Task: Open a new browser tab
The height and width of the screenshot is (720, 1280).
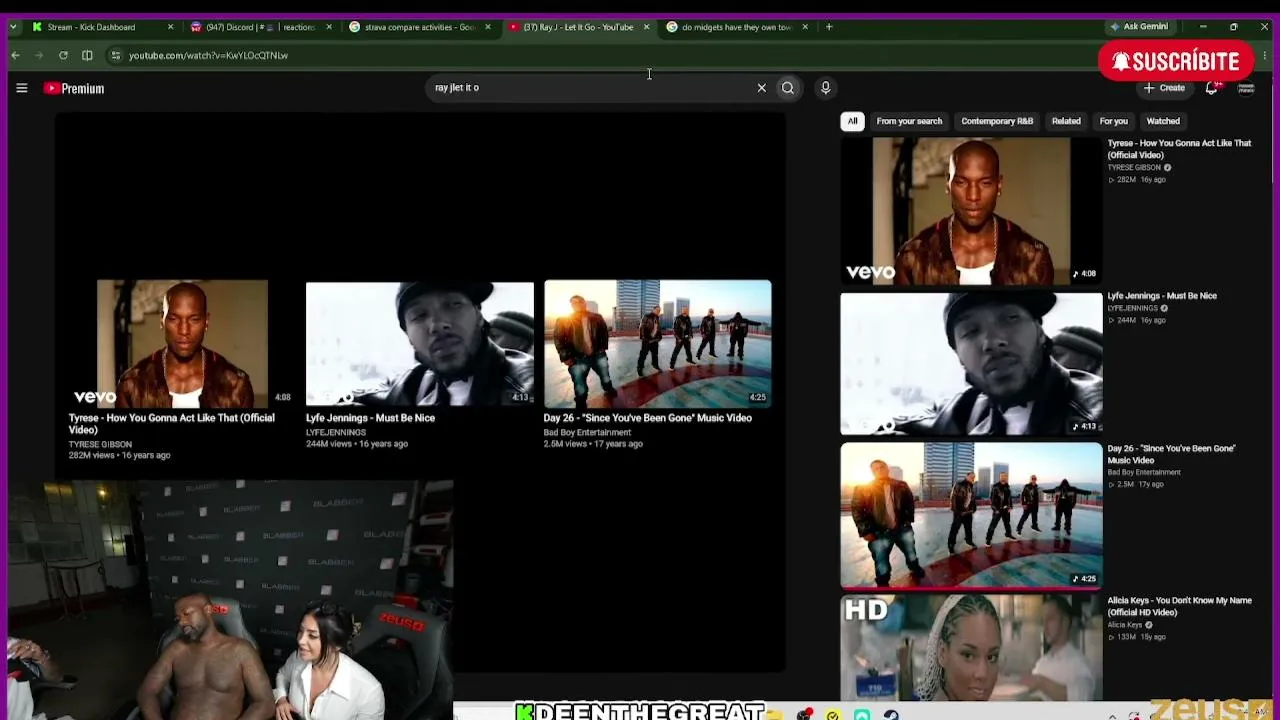Action: 829,27
